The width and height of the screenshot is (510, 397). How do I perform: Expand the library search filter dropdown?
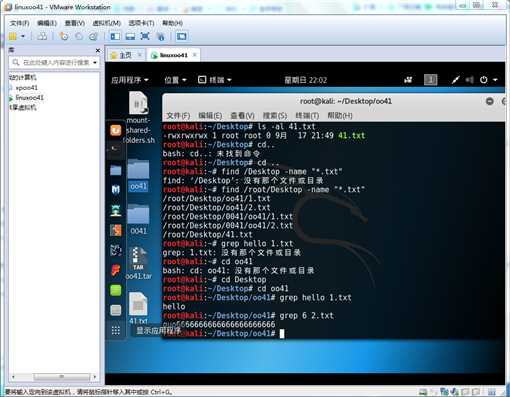pos(95,62)
